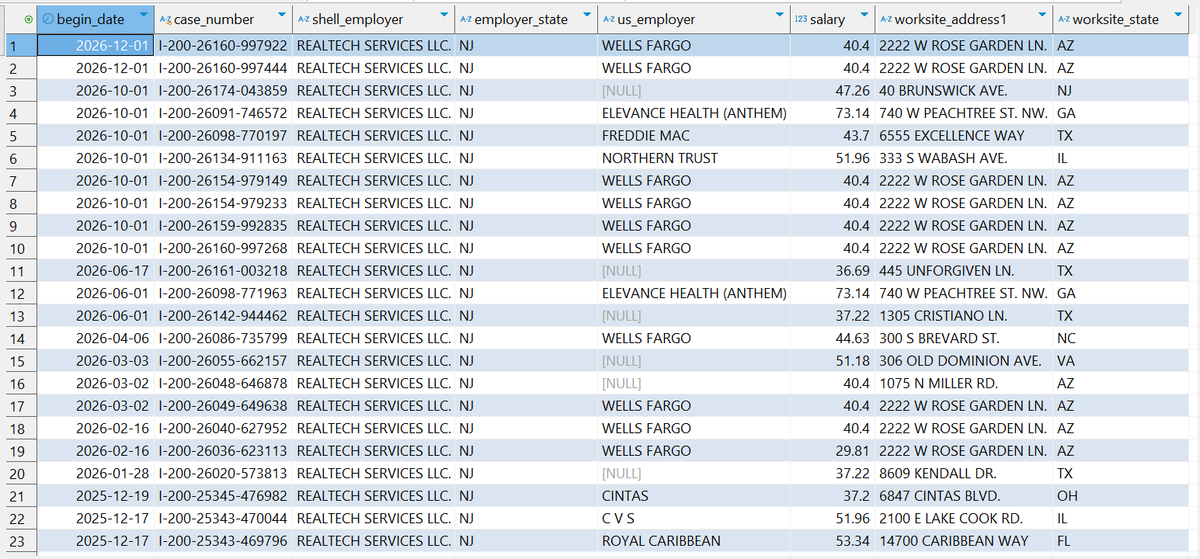Select case number I-200-26091-746572
This screenshot has width=1200, height=559.
(223, 113)
